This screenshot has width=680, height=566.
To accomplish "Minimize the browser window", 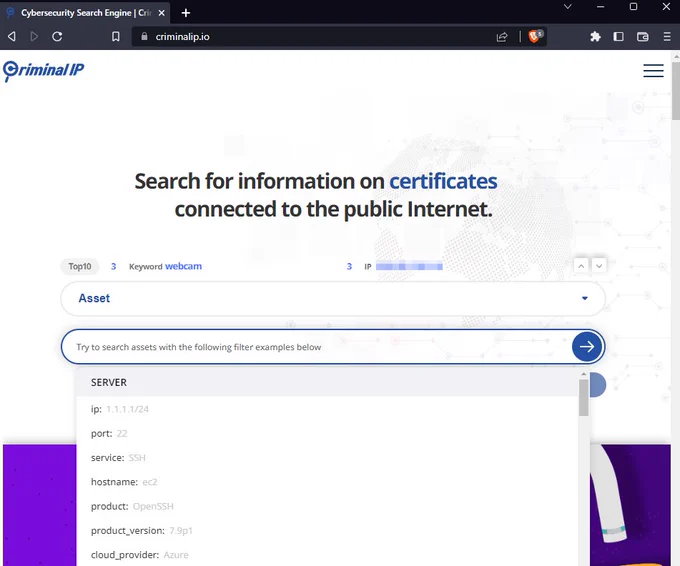I will (x=601, y=7).
